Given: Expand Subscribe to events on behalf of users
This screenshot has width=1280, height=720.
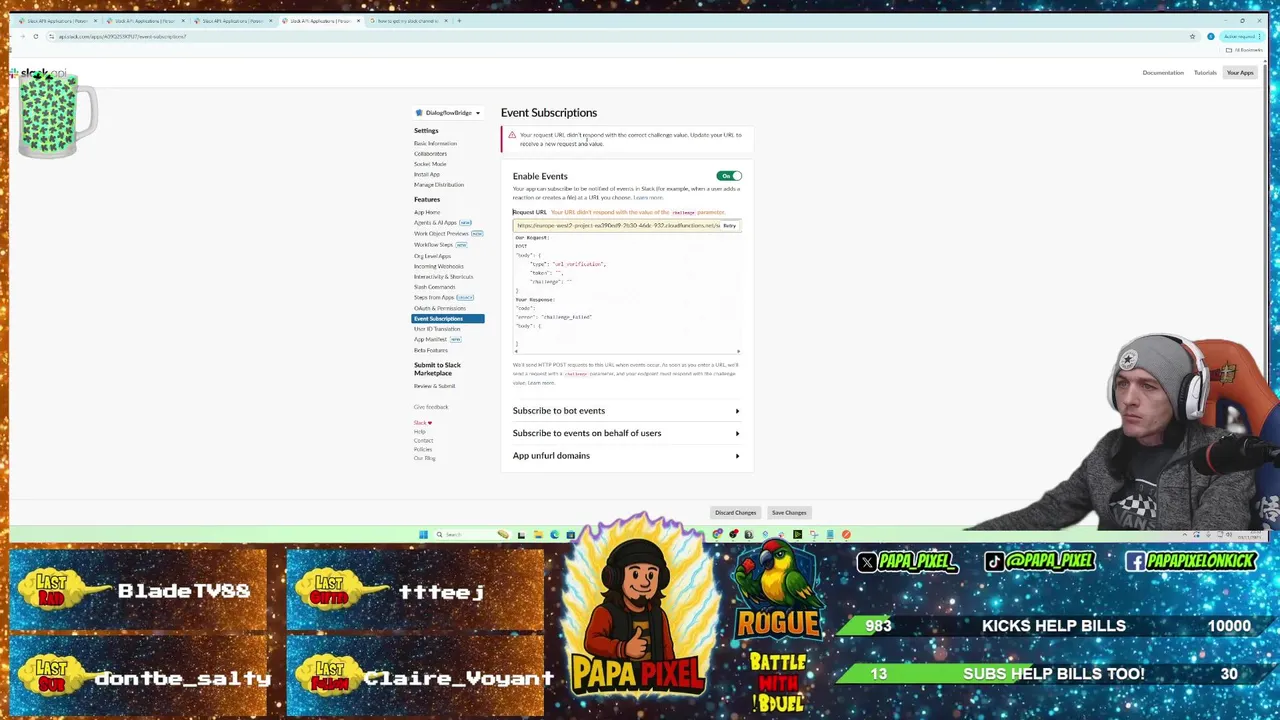Looking at the screenshot, I should point(626,433).
